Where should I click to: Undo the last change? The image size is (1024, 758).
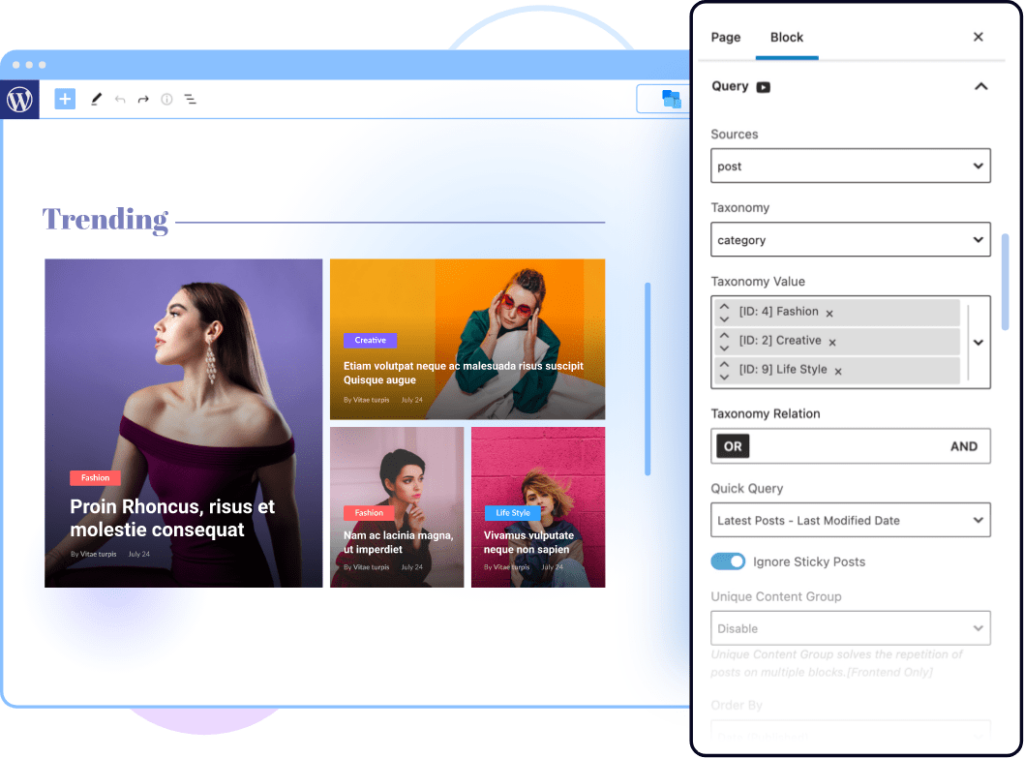point(120,99)
